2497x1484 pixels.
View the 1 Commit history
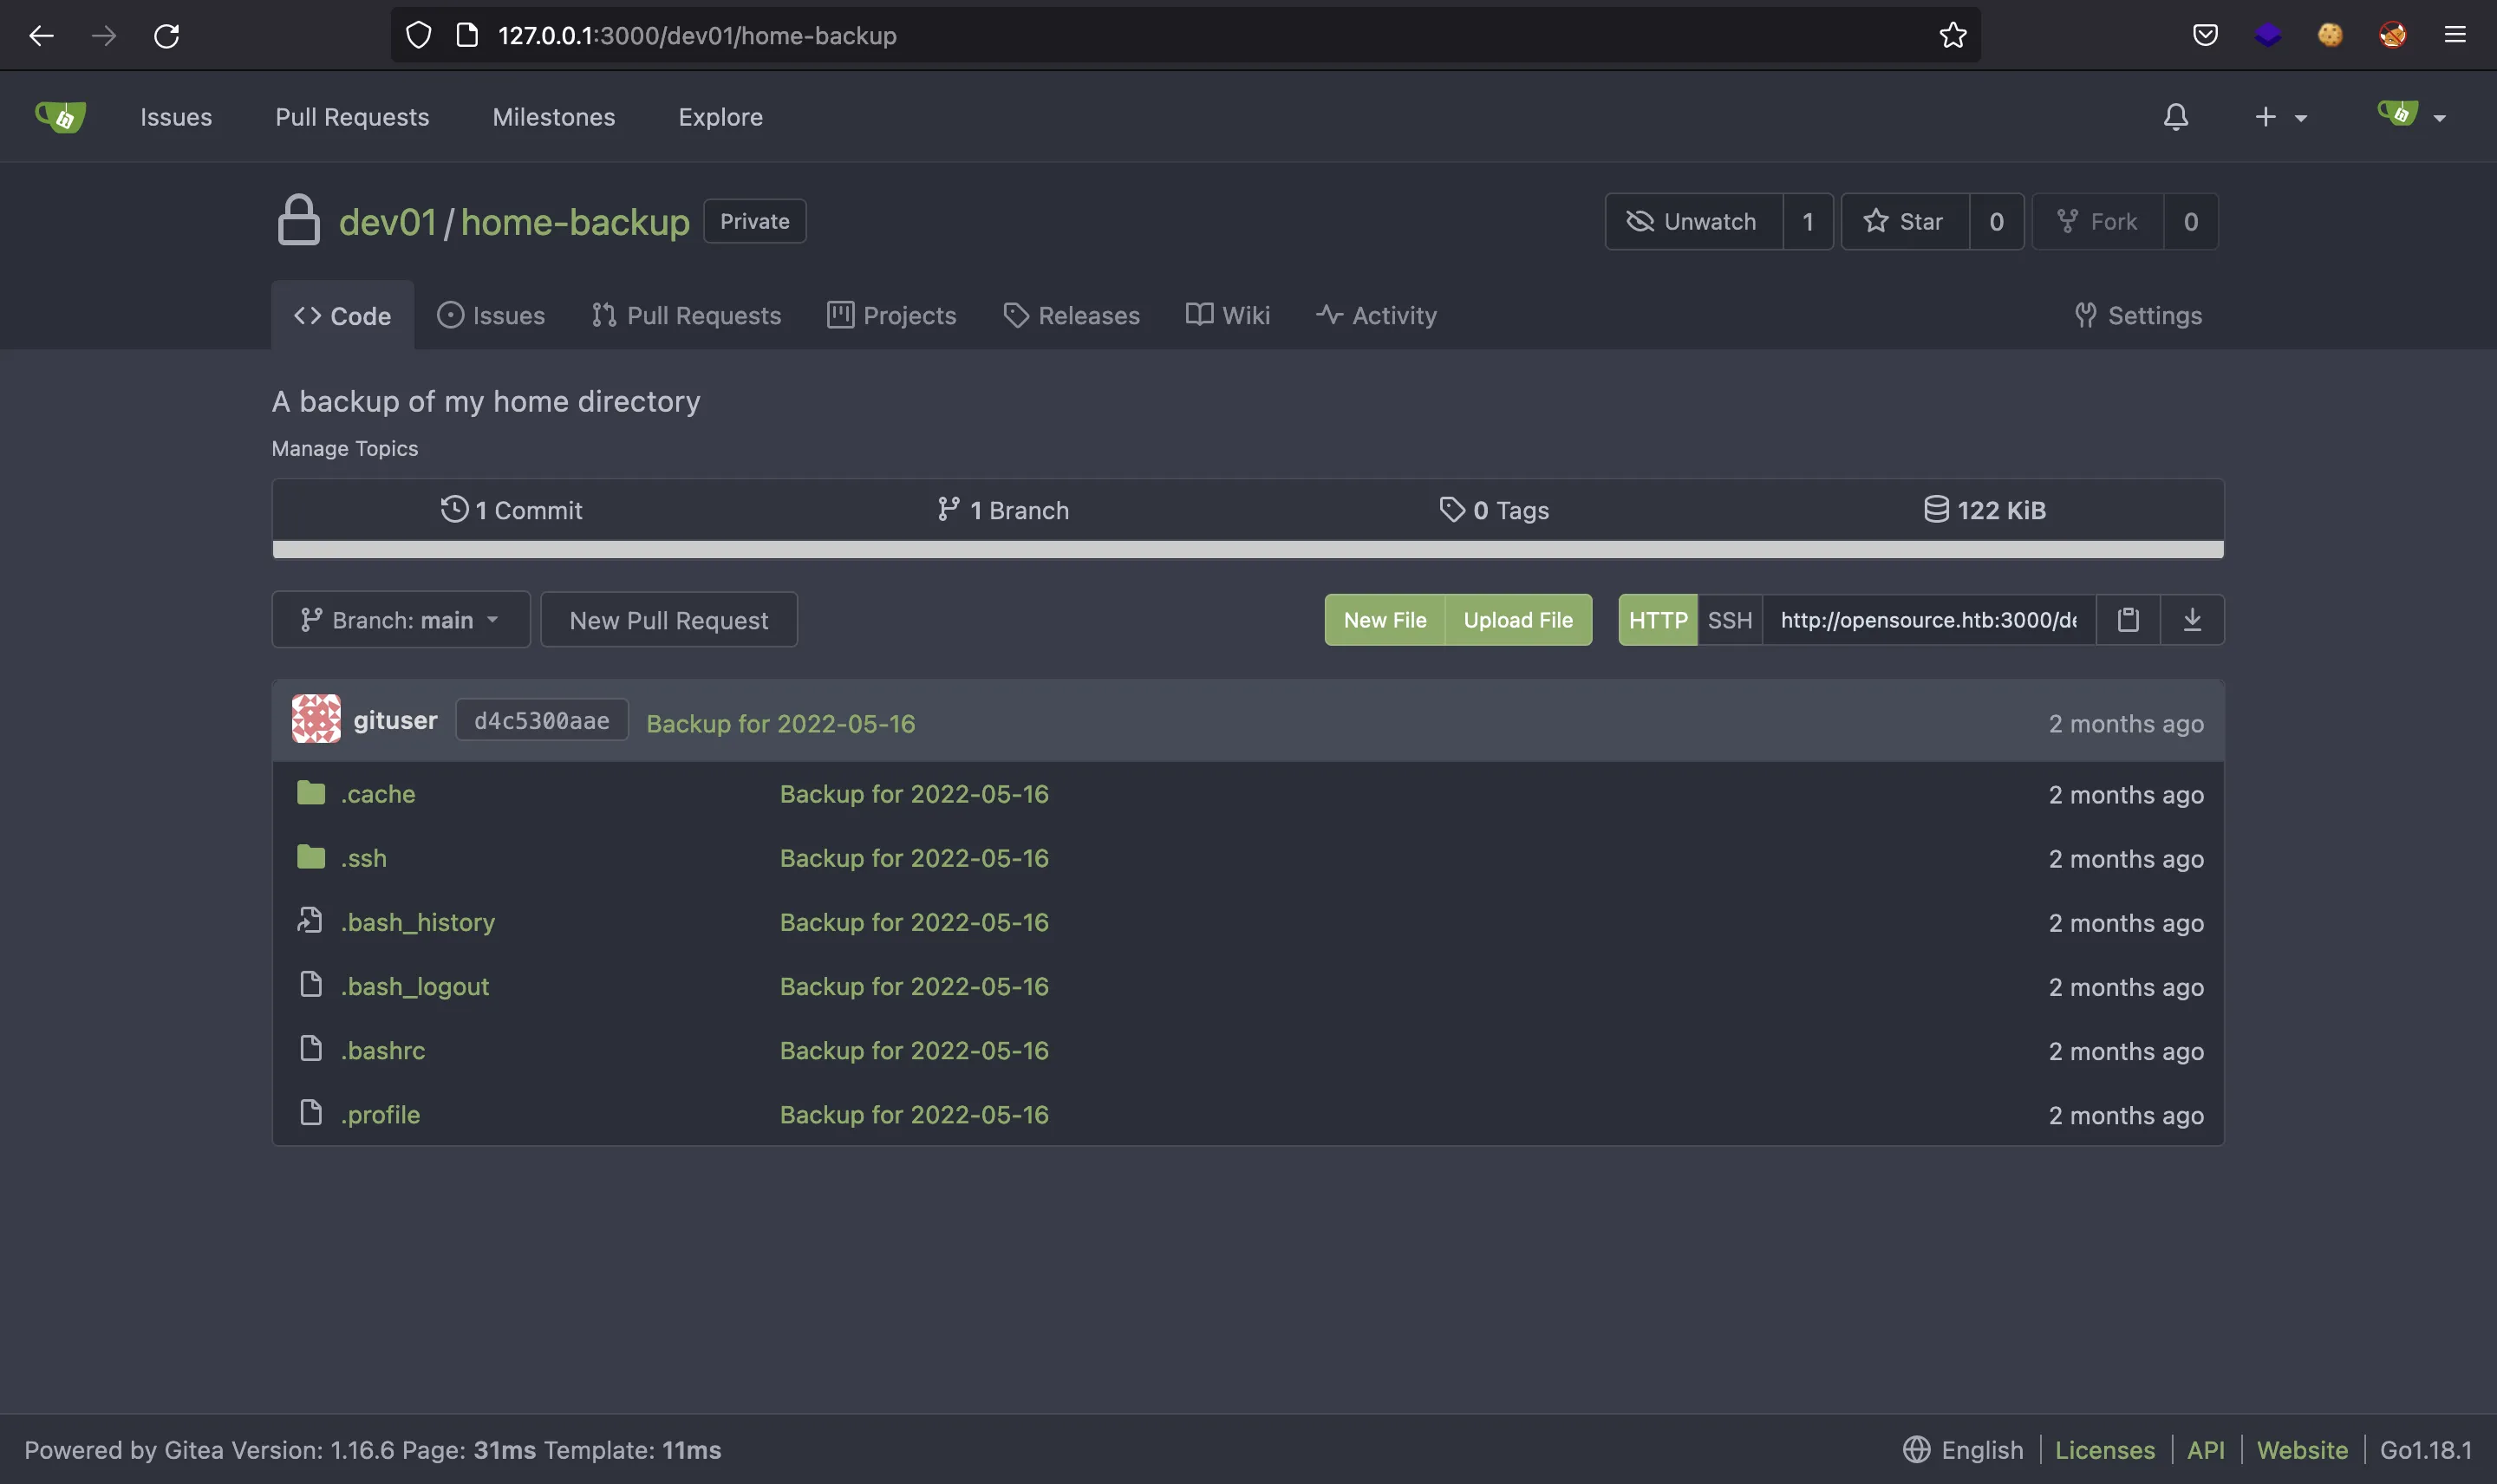[x=511, y=510]
